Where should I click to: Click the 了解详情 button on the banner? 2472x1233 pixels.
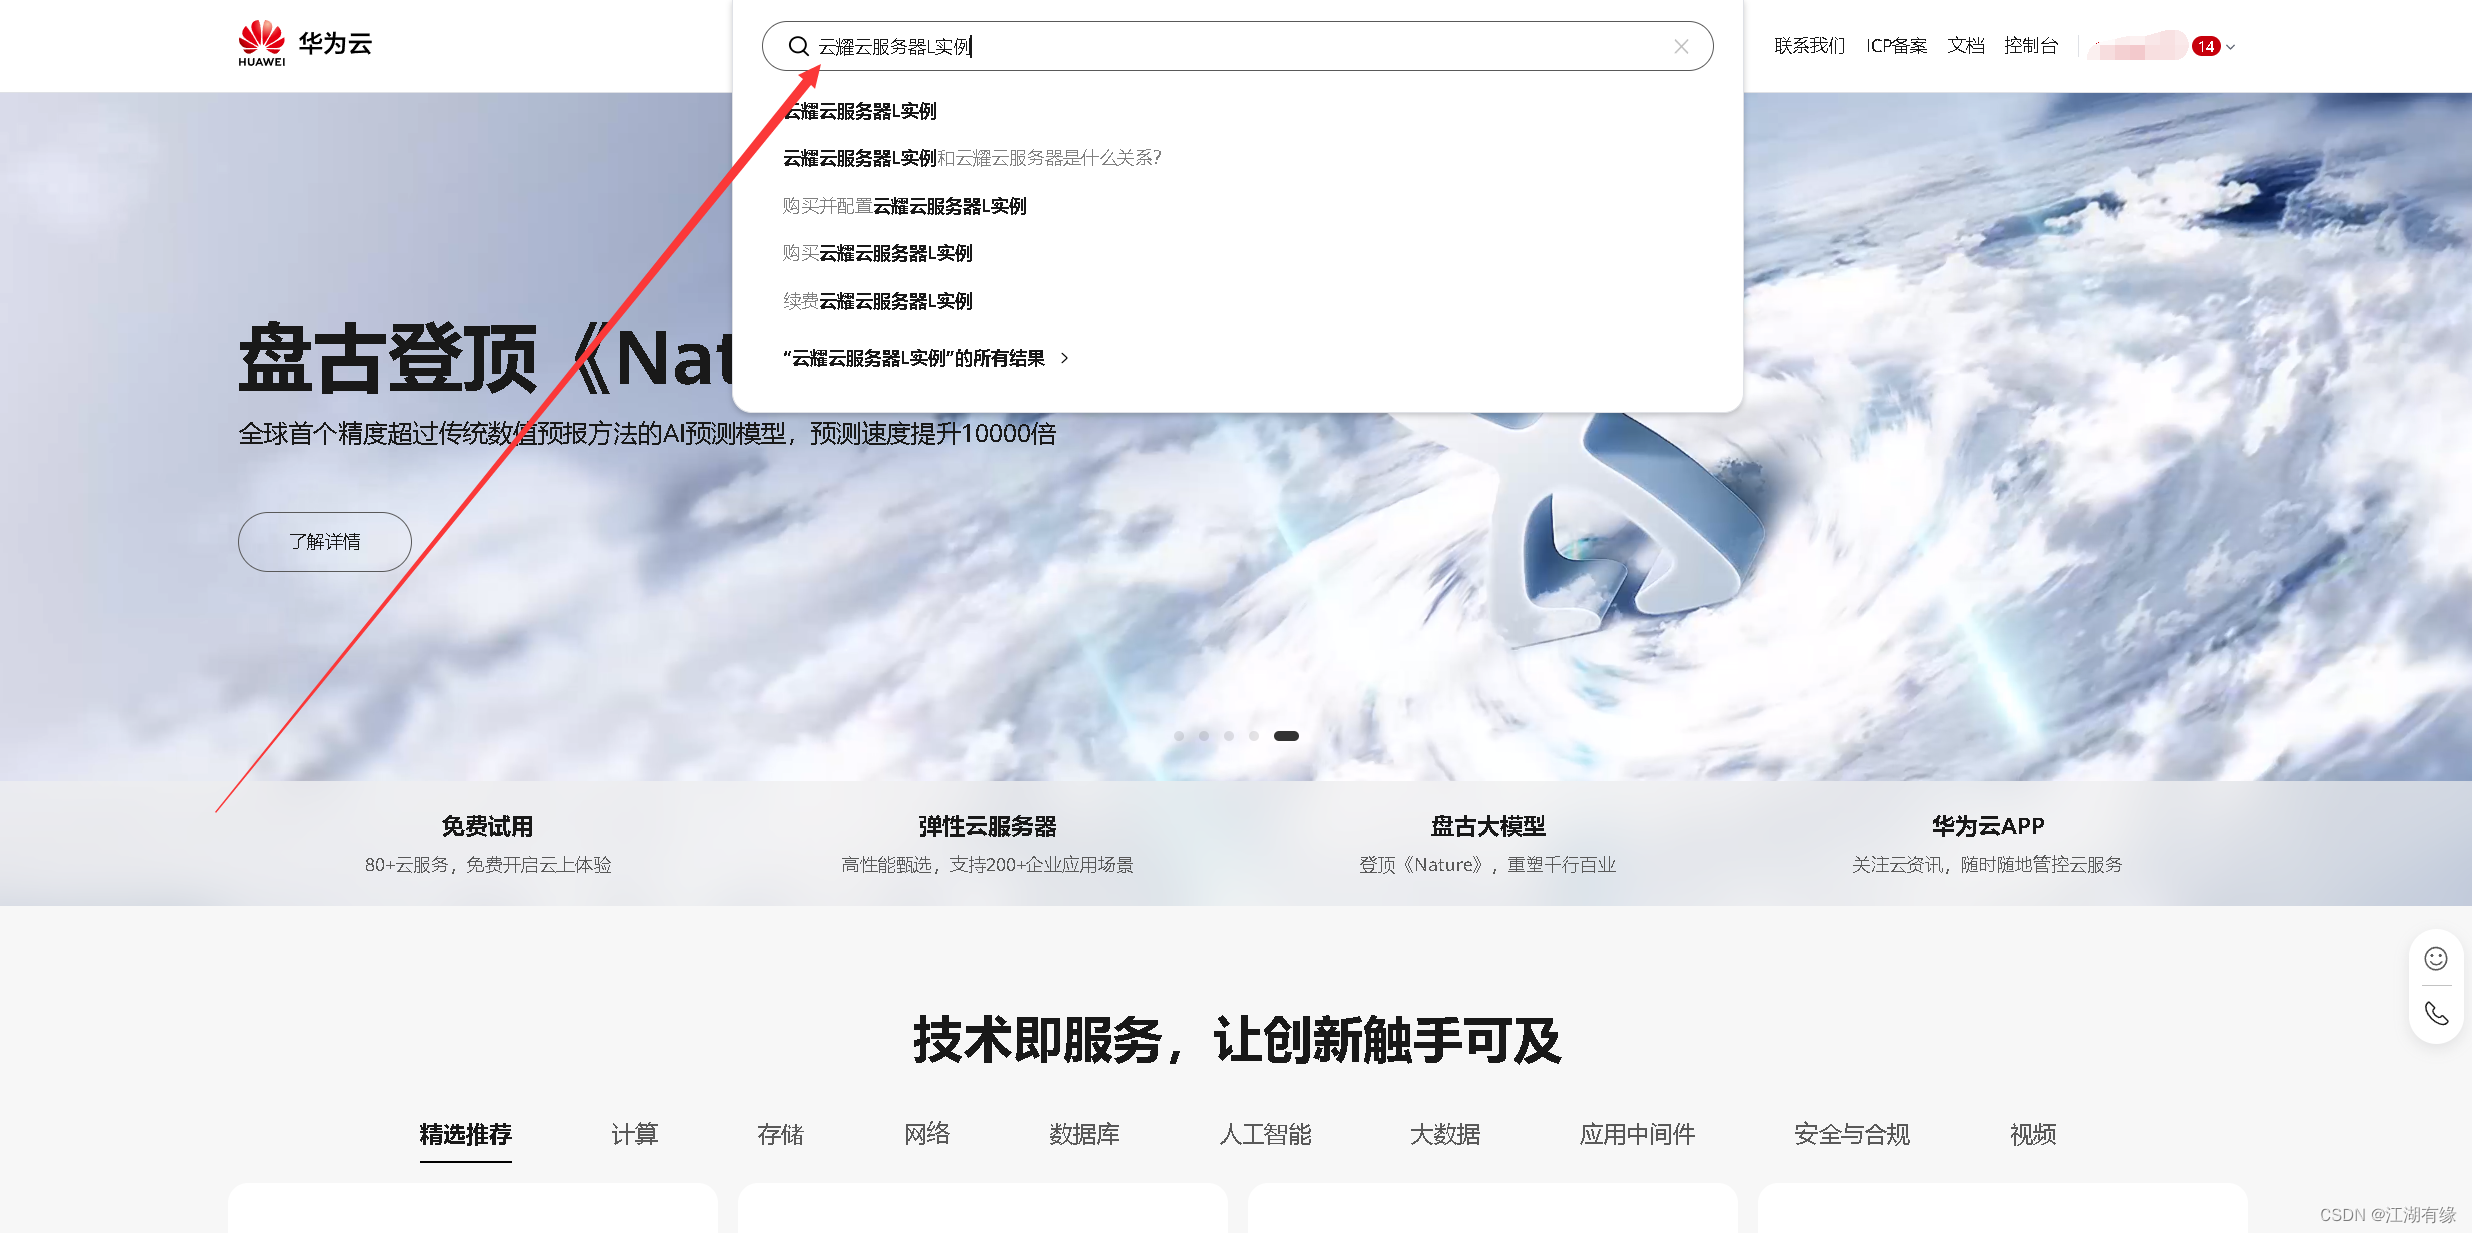point(324,541)
